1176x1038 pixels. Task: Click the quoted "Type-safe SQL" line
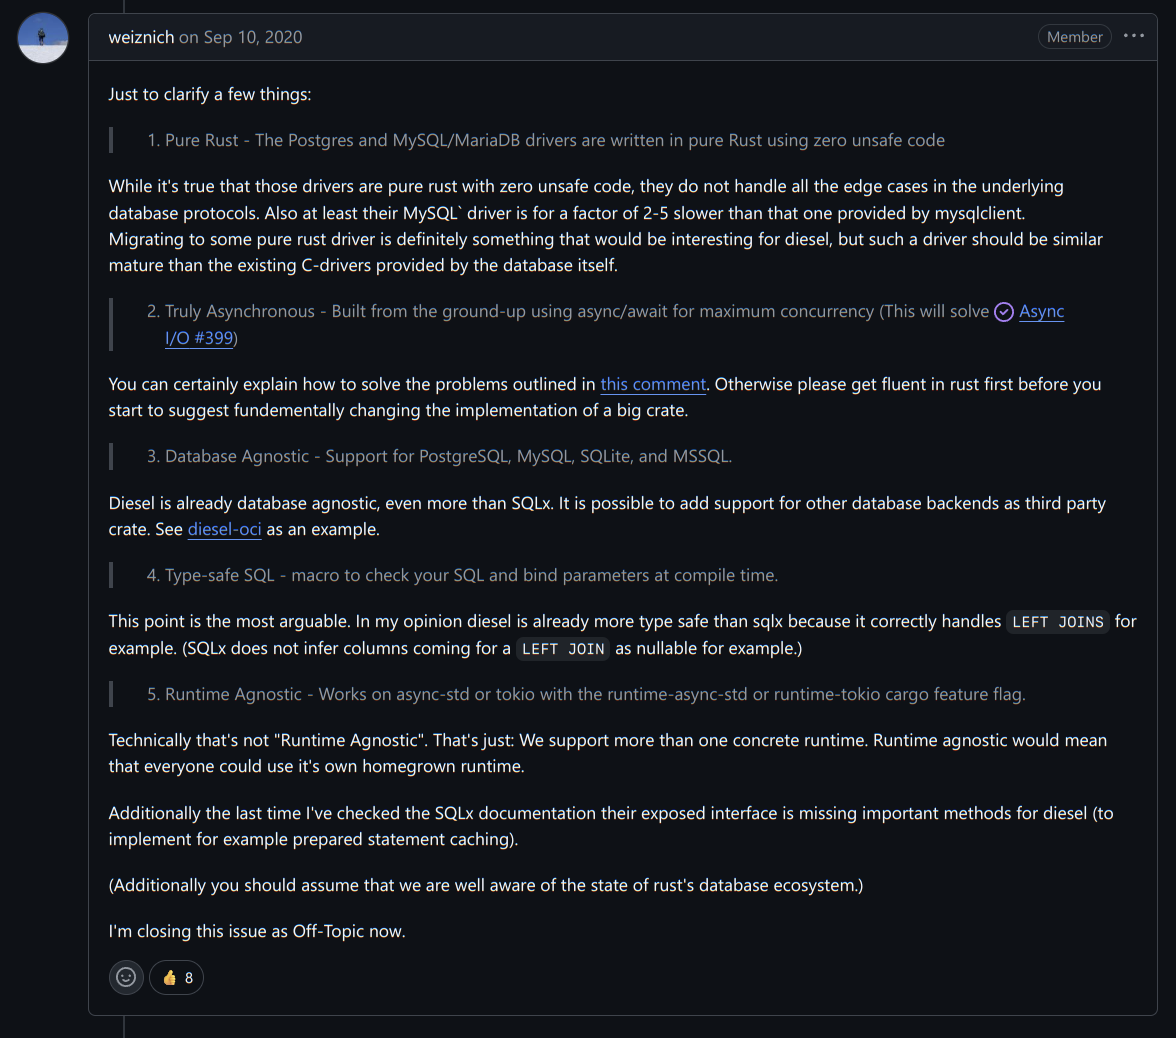[462, 575]
